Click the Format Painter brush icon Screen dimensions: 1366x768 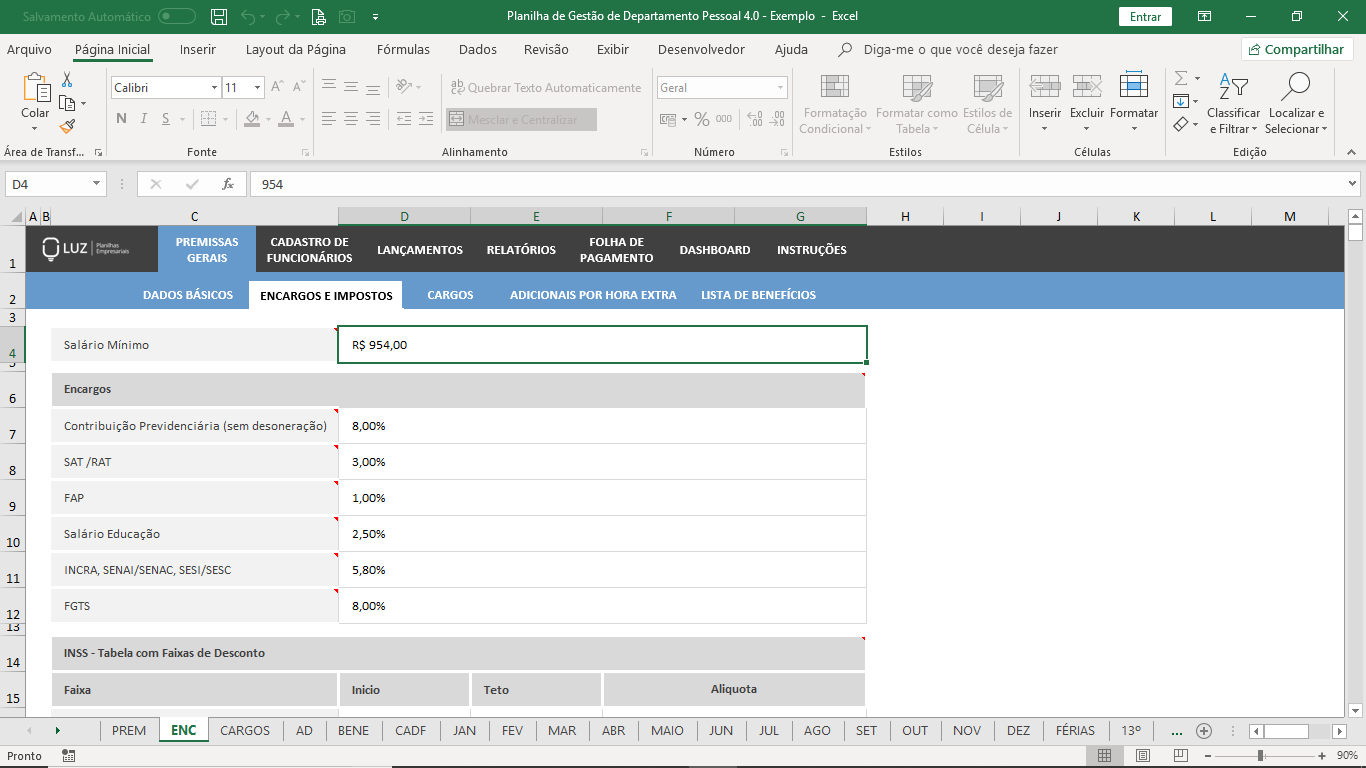pos(67,127)
